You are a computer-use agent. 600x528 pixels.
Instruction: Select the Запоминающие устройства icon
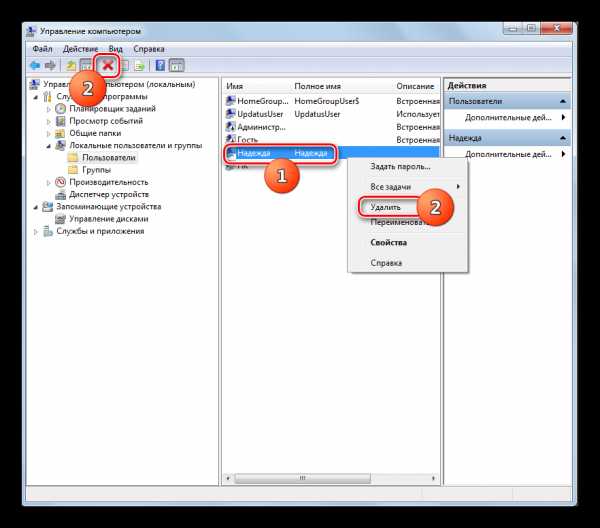[x=47, y=207]
